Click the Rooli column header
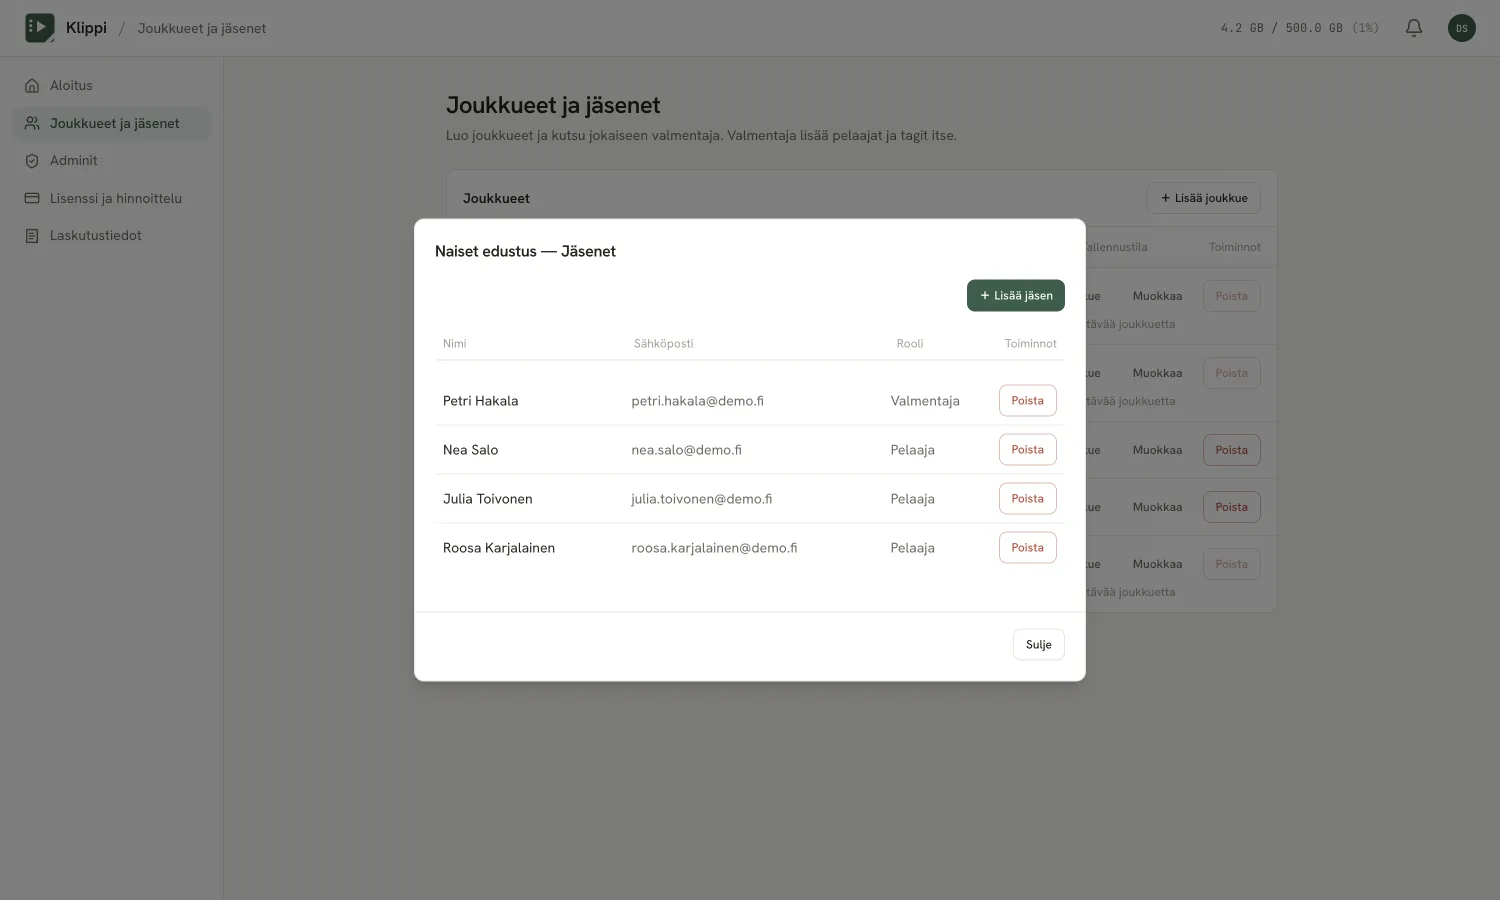This screenshot has height=900, width=1500. (910, 344)
